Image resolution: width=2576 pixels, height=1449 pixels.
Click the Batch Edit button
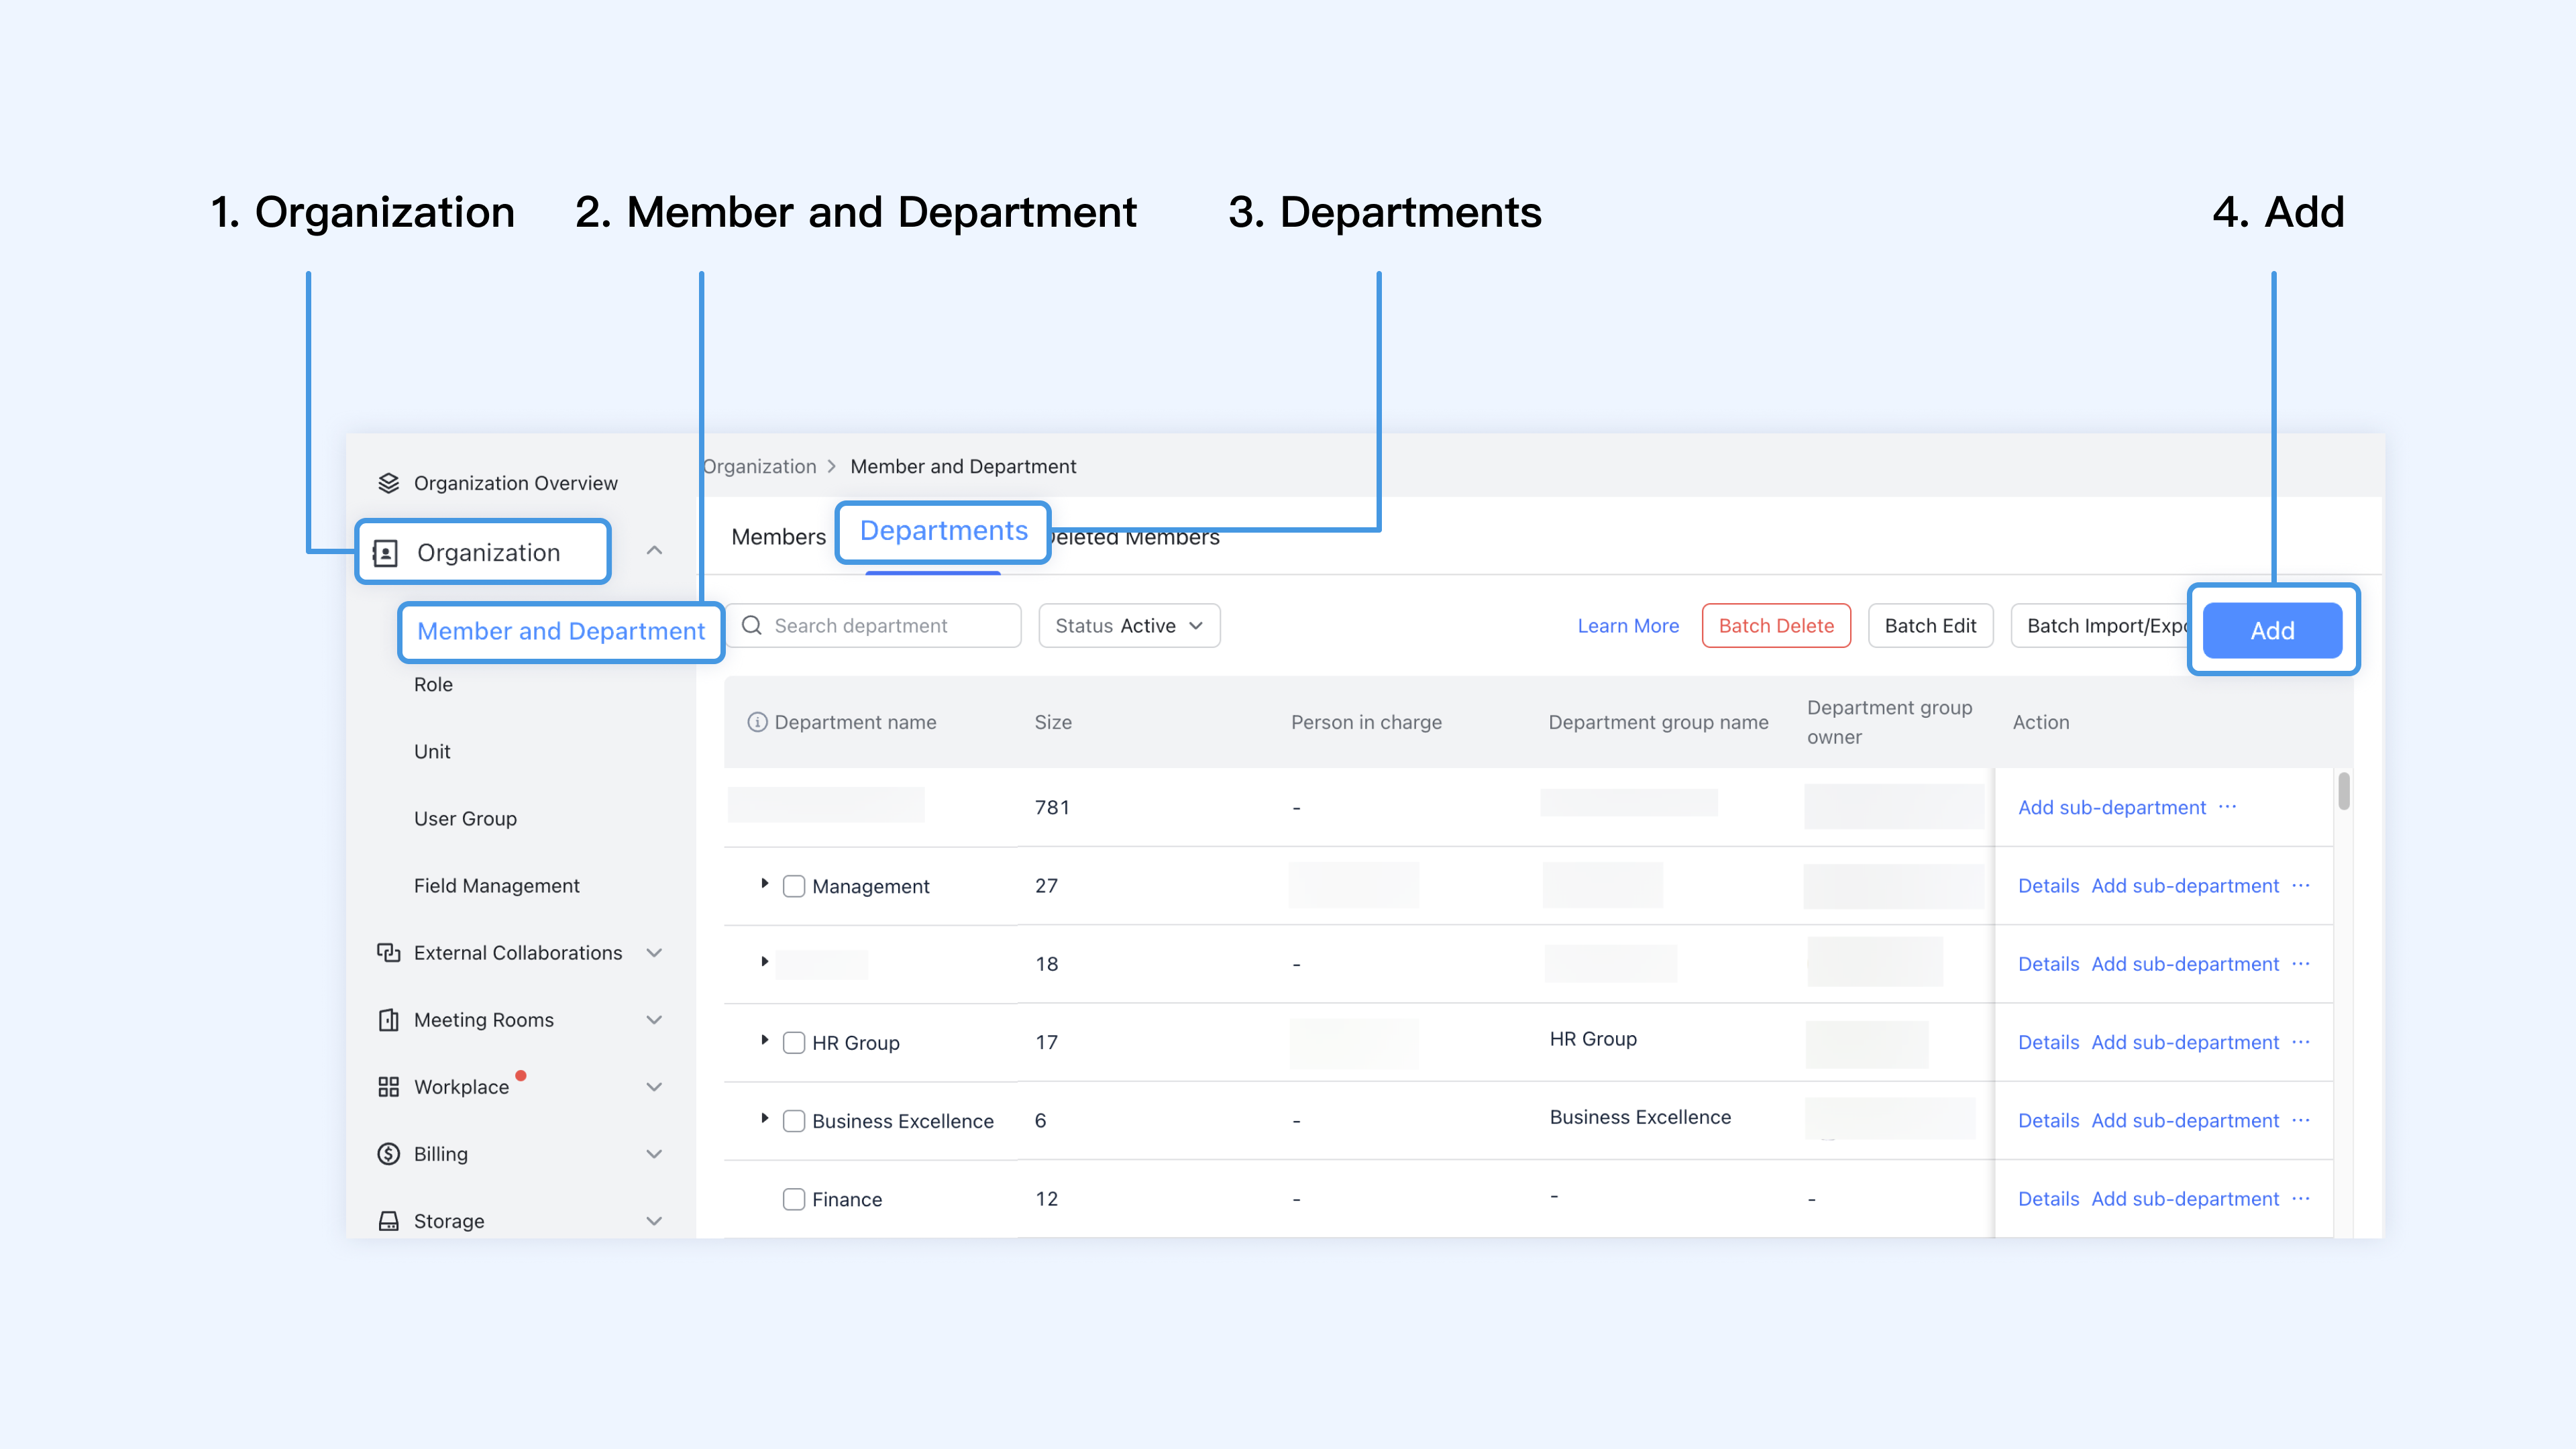(1930, 625)
